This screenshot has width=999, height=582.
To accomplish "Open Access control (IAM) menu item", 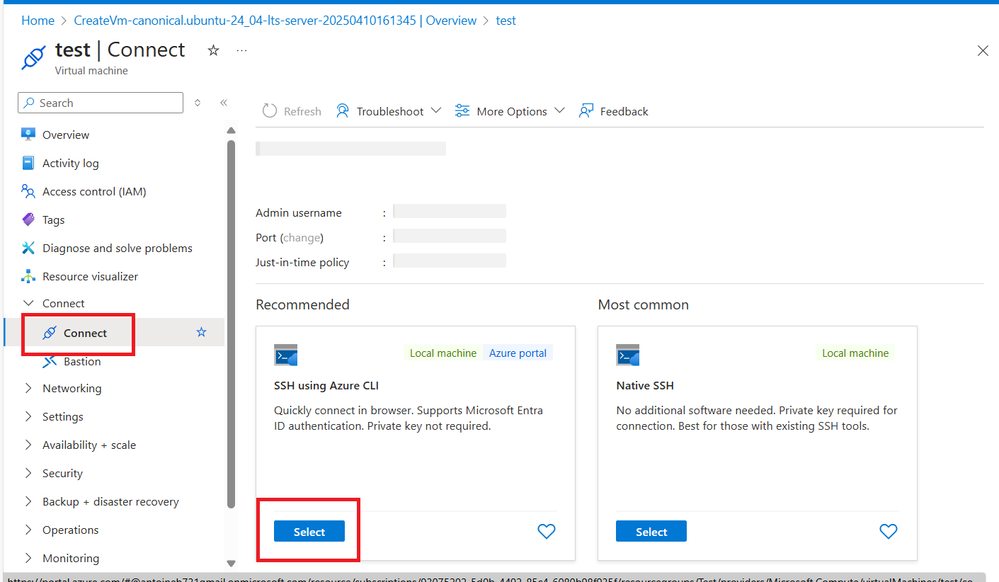I will [94, 191].
